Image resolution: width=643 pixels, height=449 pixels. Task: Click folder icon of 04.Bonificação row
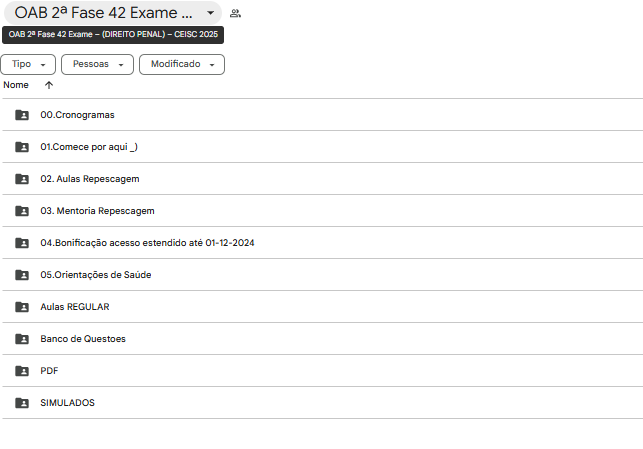click(x=22, y=243)
